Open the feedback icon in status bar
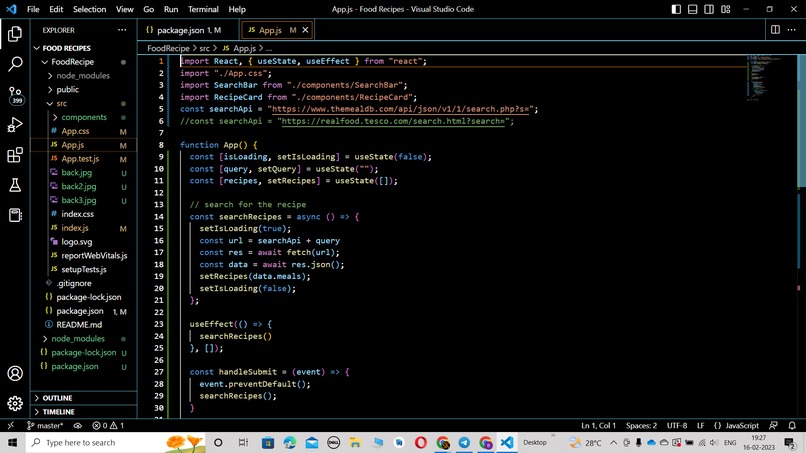 point(773,426)
